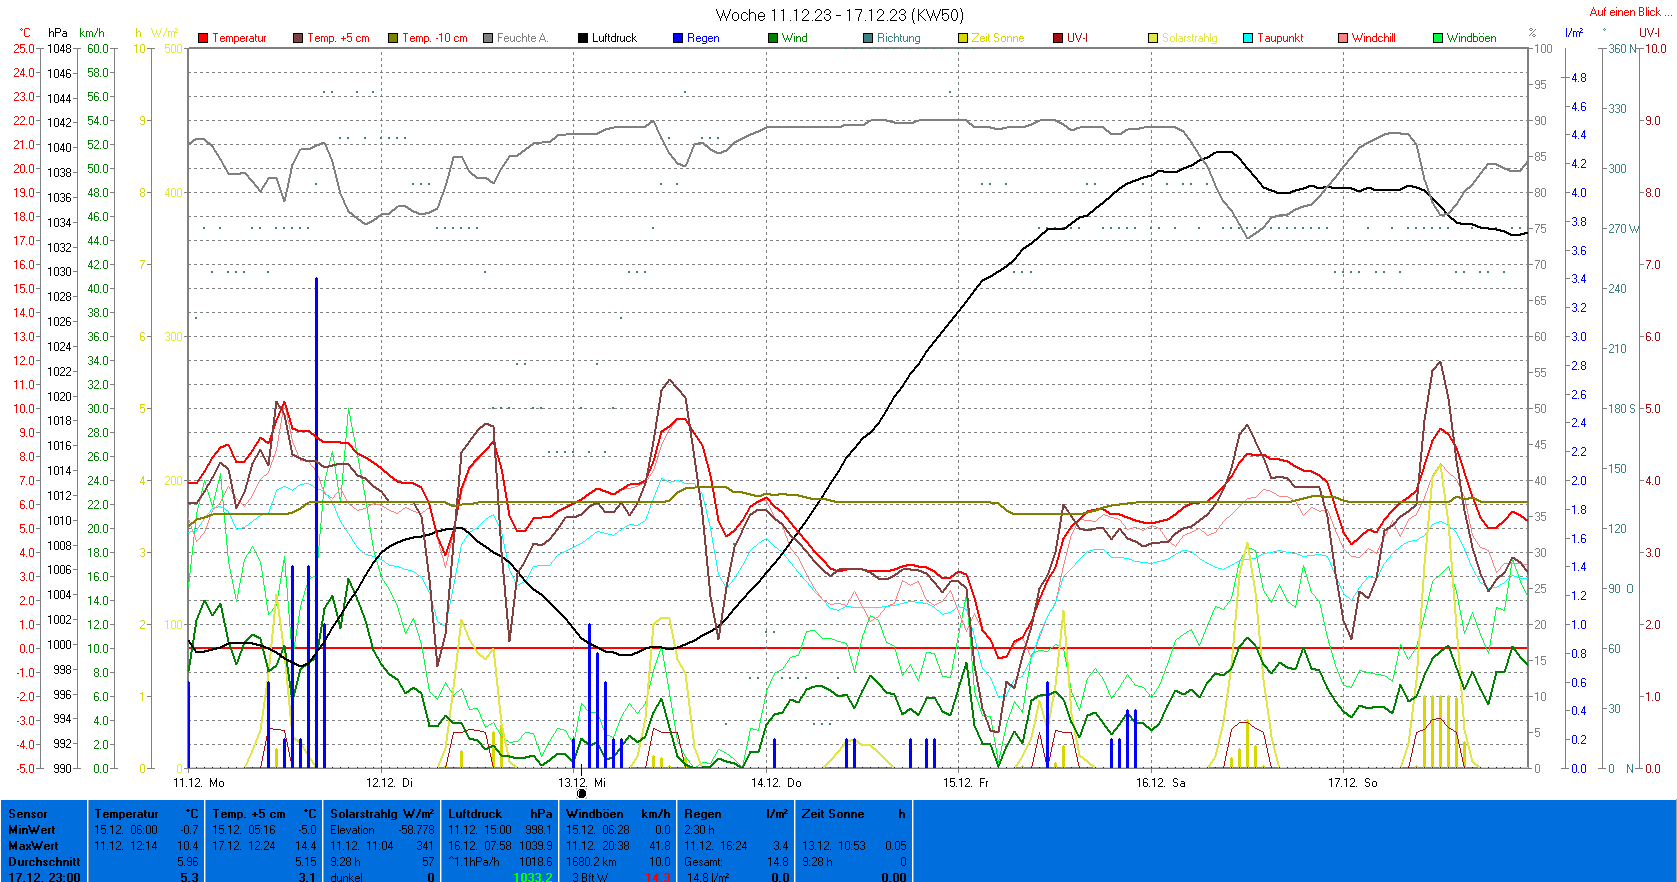Click the 'Taupunkt' legend label
1677x882 pixels.
pos(1280,38)
